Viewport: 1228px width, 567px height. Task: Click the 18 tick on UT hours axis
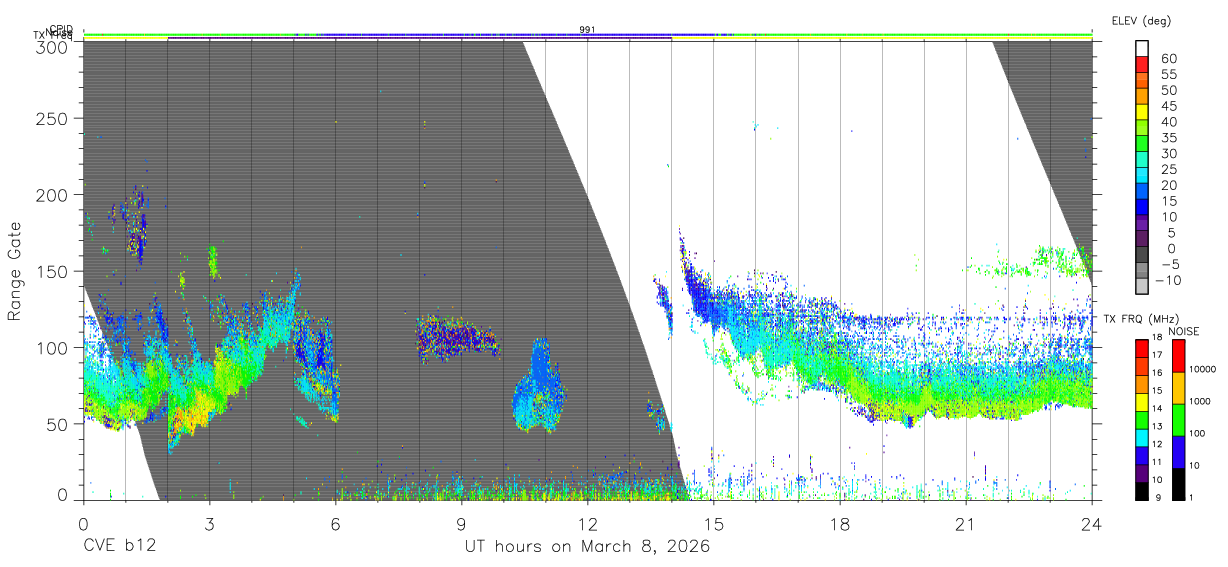point(840,524)
